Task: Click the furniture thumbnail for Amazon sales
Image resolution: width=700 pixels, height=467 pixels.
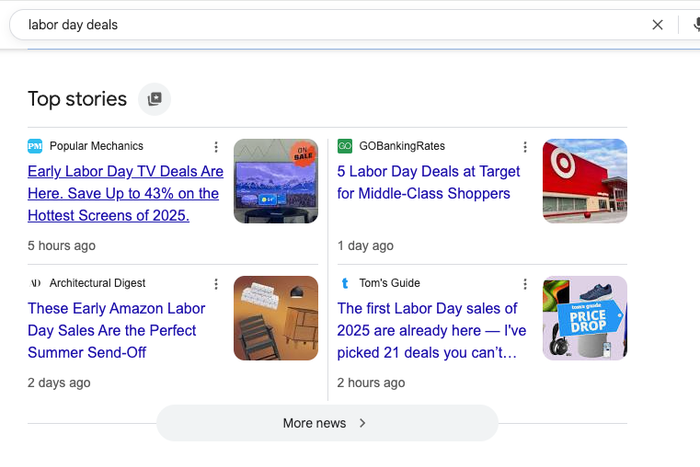Action: (x=276, y=318)
